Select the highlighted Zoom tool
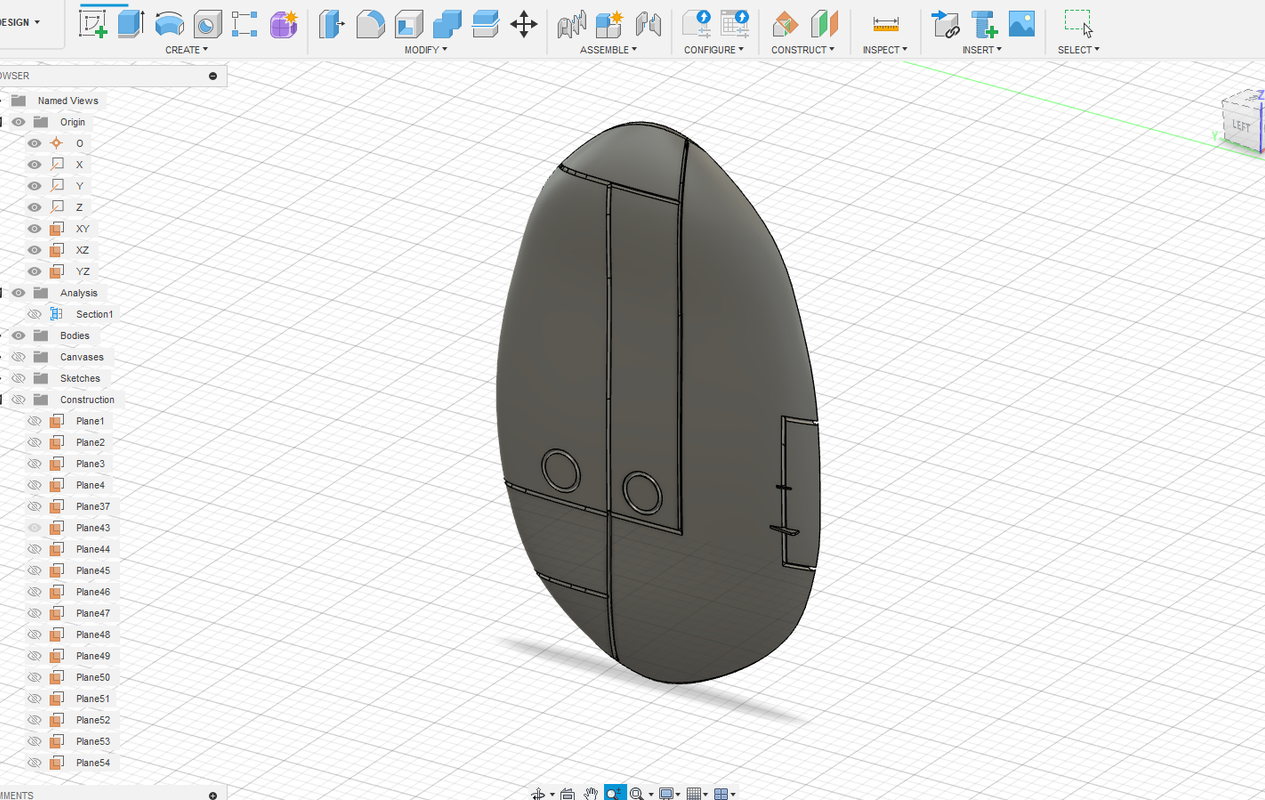Screen dimensions: 1265x800 [x=615, y=794]
